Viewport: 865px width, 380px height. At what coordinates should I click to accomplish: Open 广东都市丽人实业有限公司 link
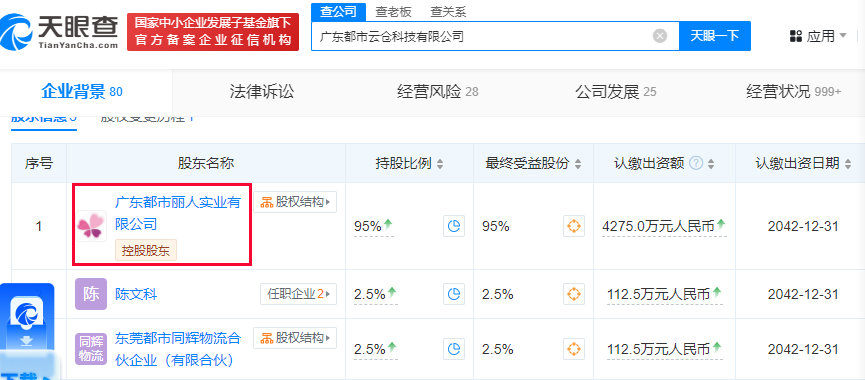click(x=178, y=213)
